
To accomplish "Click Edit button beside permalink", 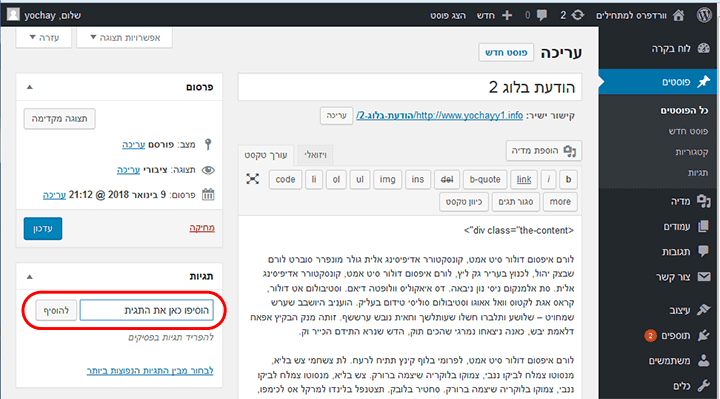I will pyautogui.click(x=337, y=116).
